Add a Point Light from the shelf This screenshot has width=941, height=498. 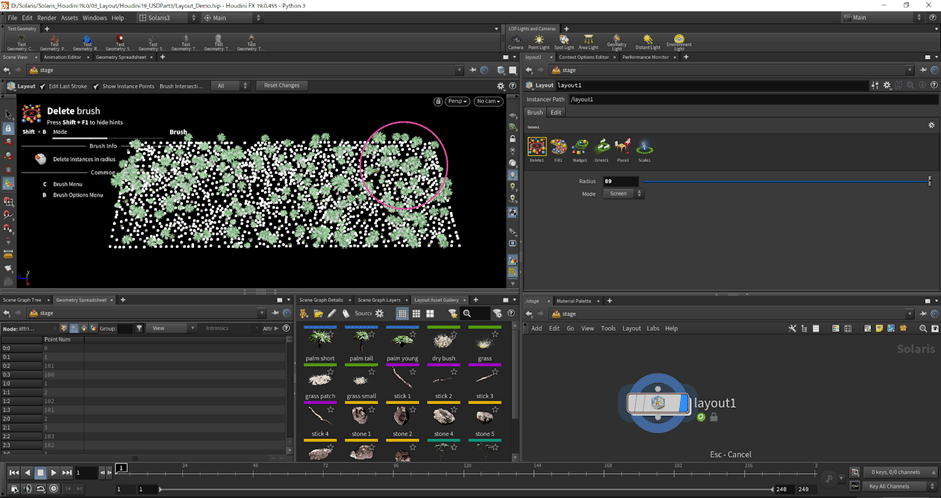tap(538, 42)
